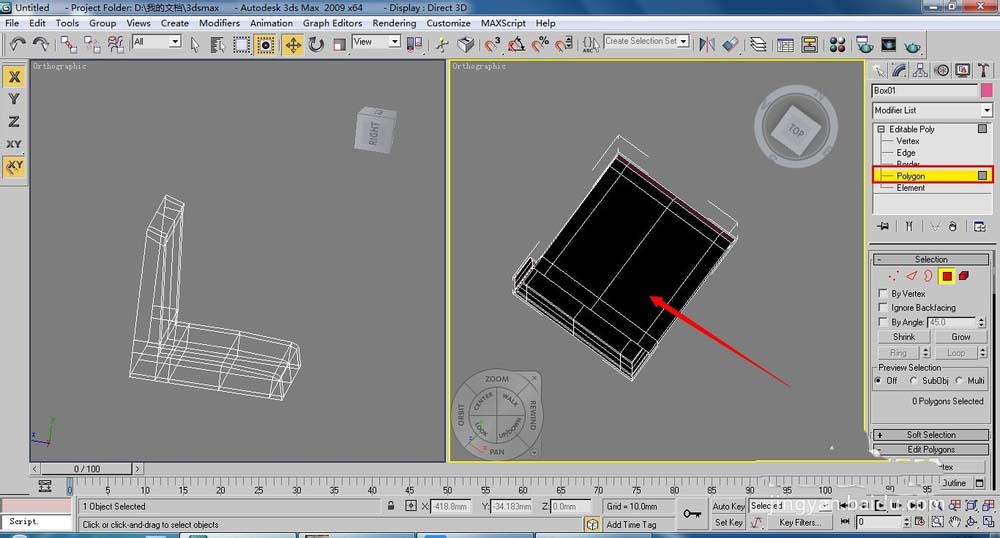Image resolution: width=1000 pixels, height=538 pixels.
Task: Open the Schematic View icon
Action: tap(809, 44)
